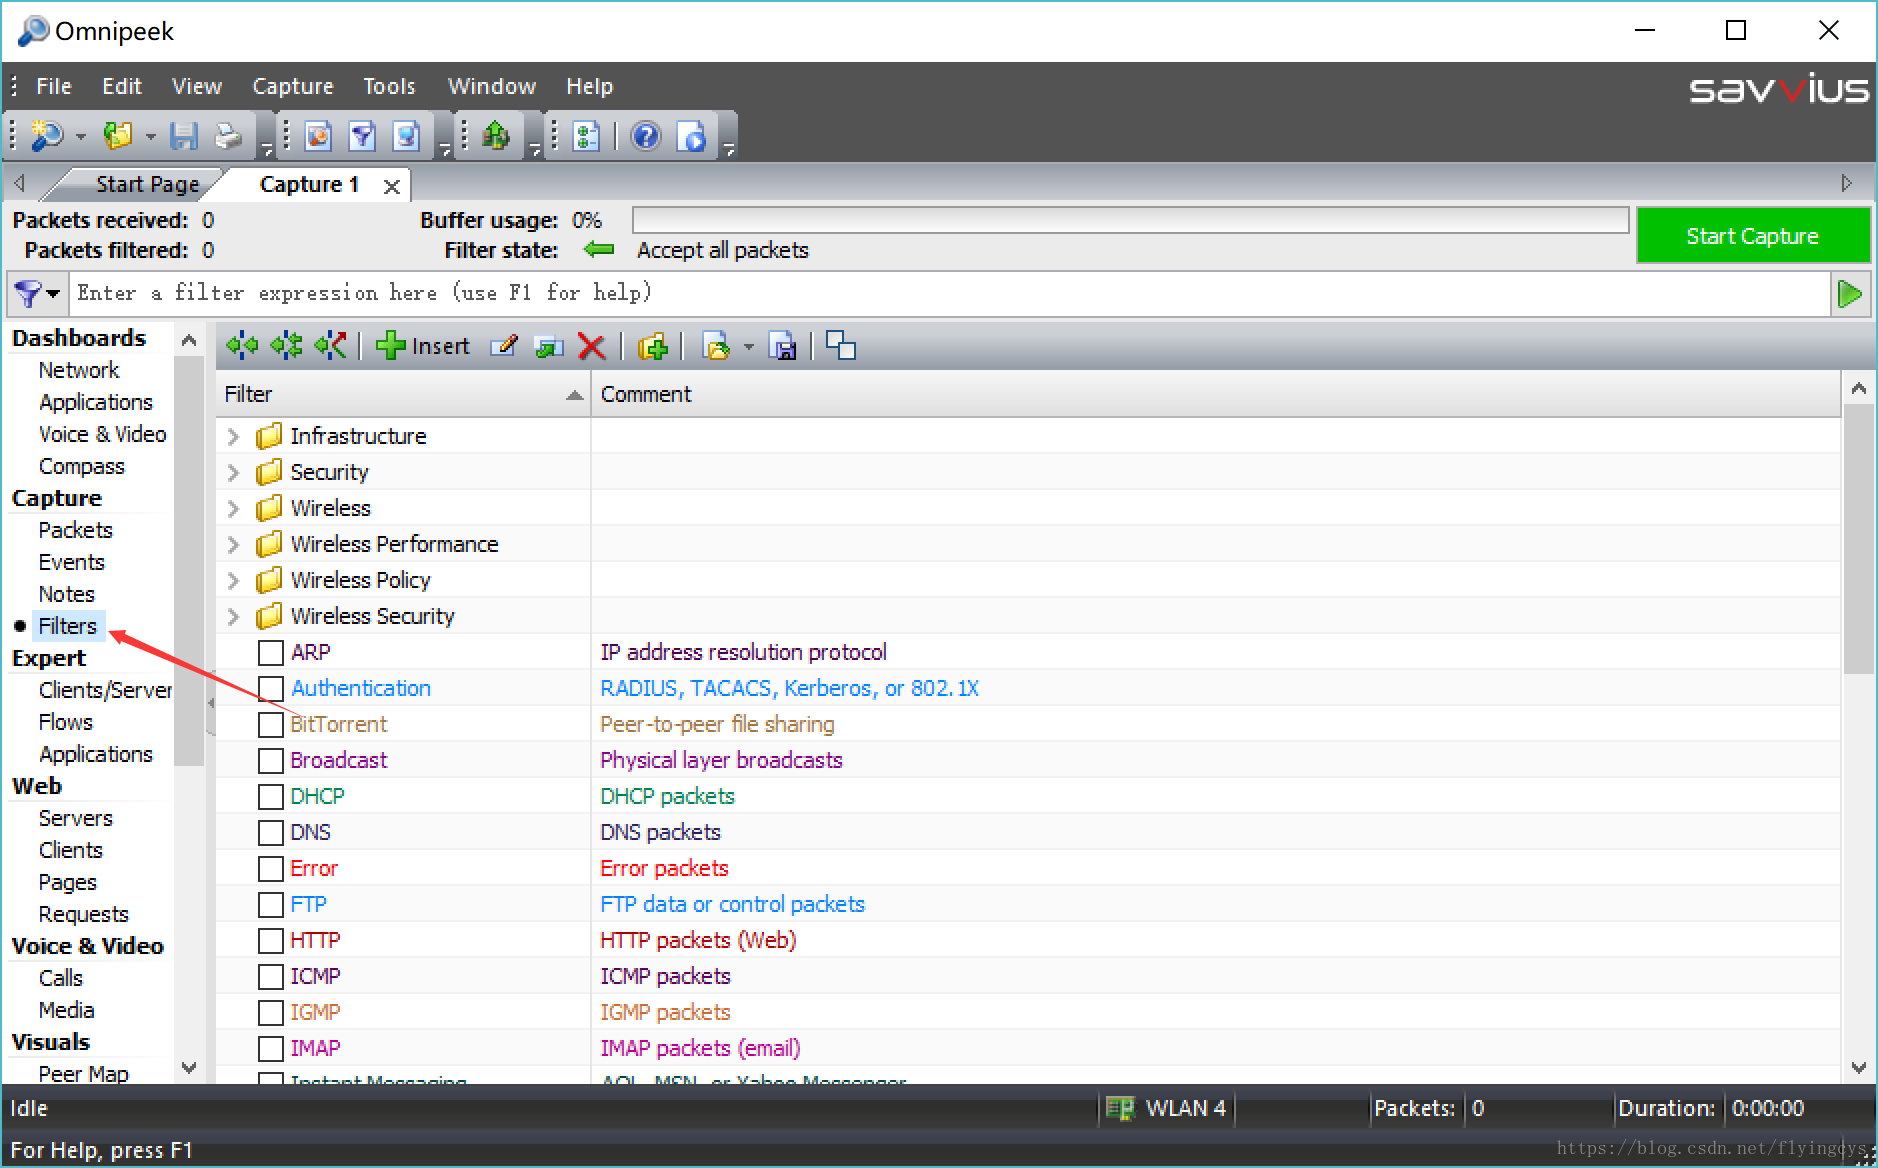Click the options list toolbar icon
The width and height of the screenshot is (1878, 1168).
pos(586,135)
